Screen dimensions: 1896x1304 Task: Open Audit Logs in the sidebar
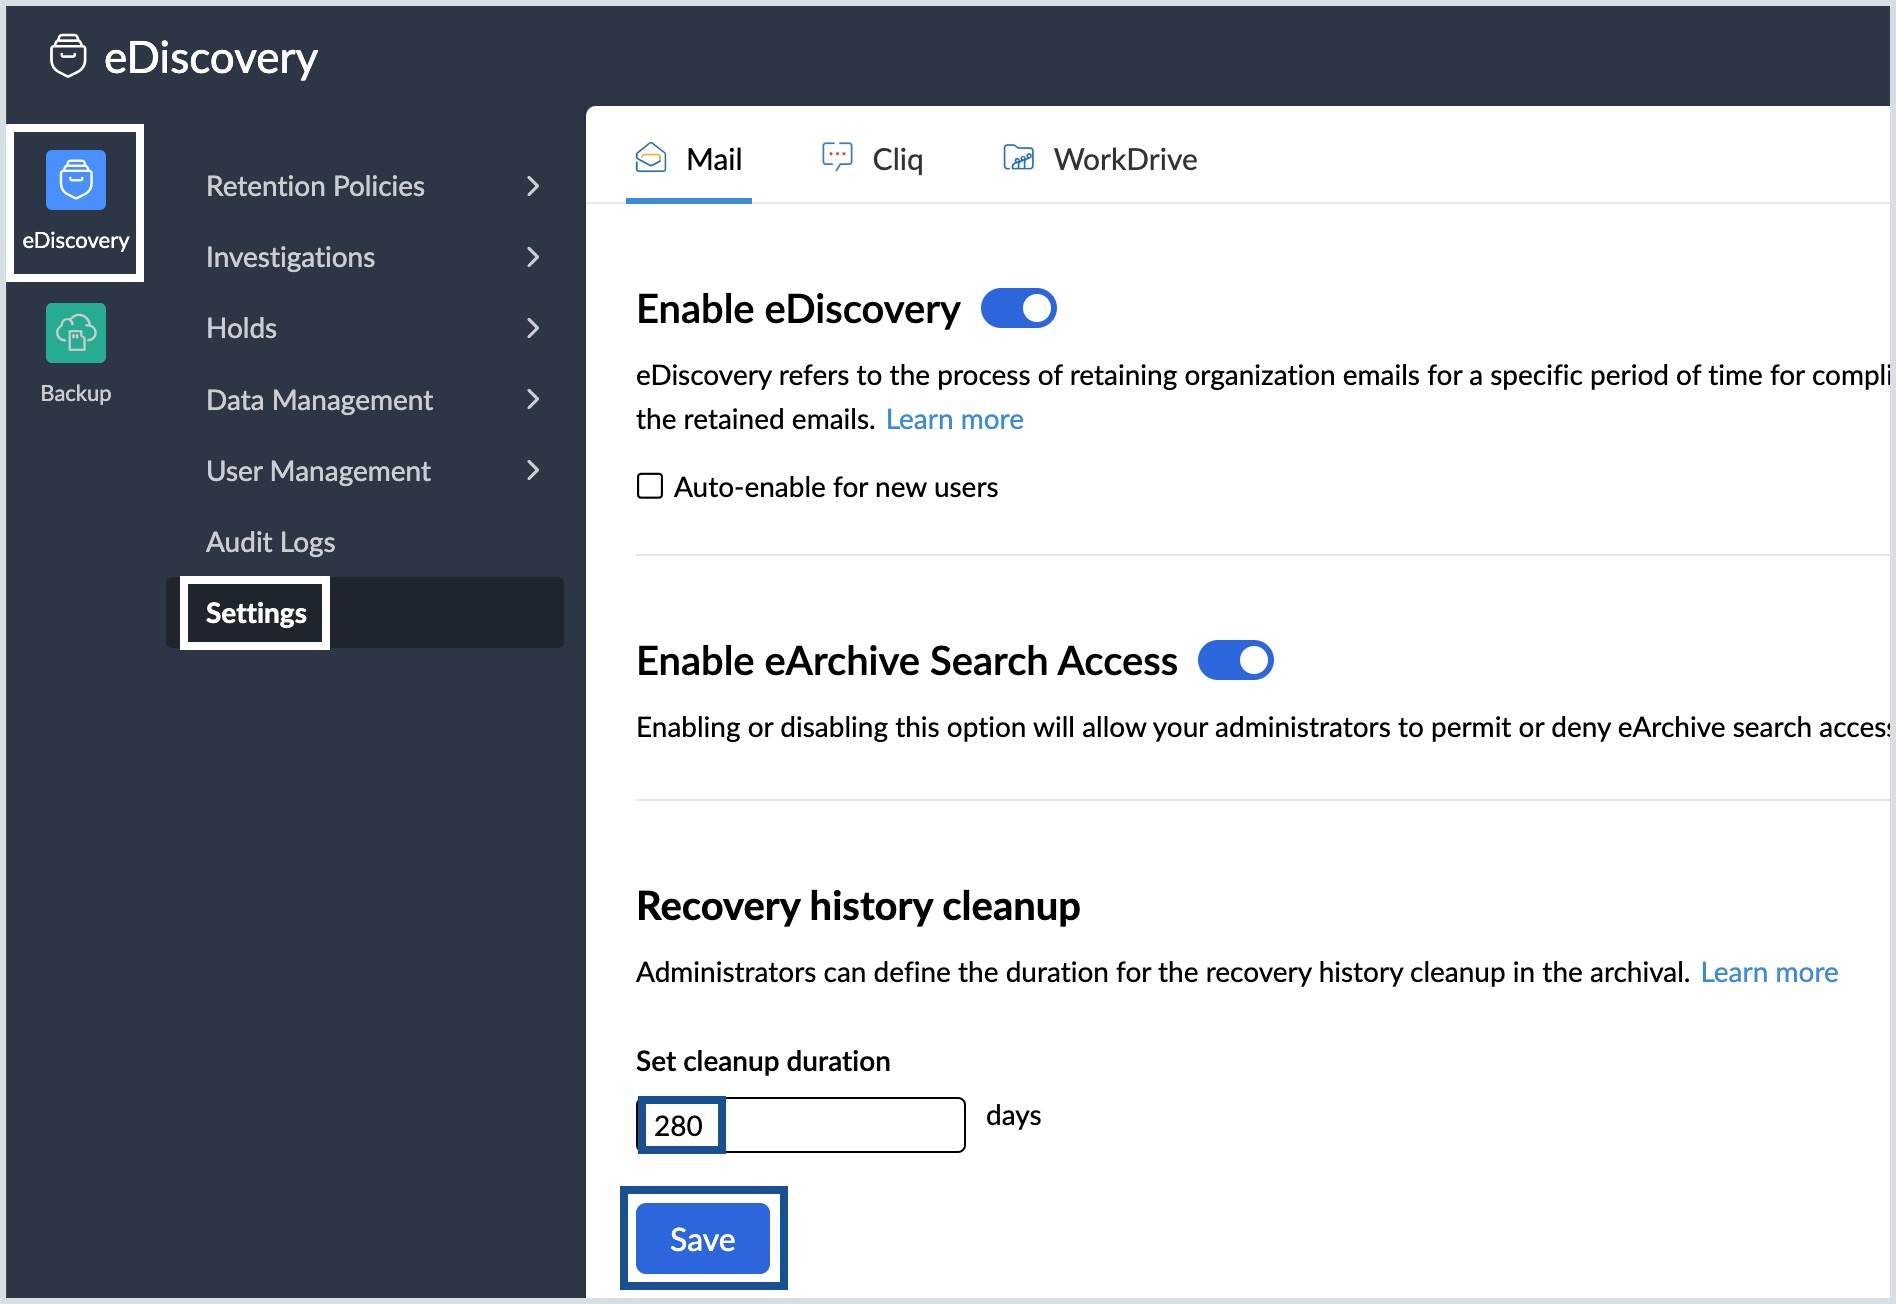tap(270, 542)
